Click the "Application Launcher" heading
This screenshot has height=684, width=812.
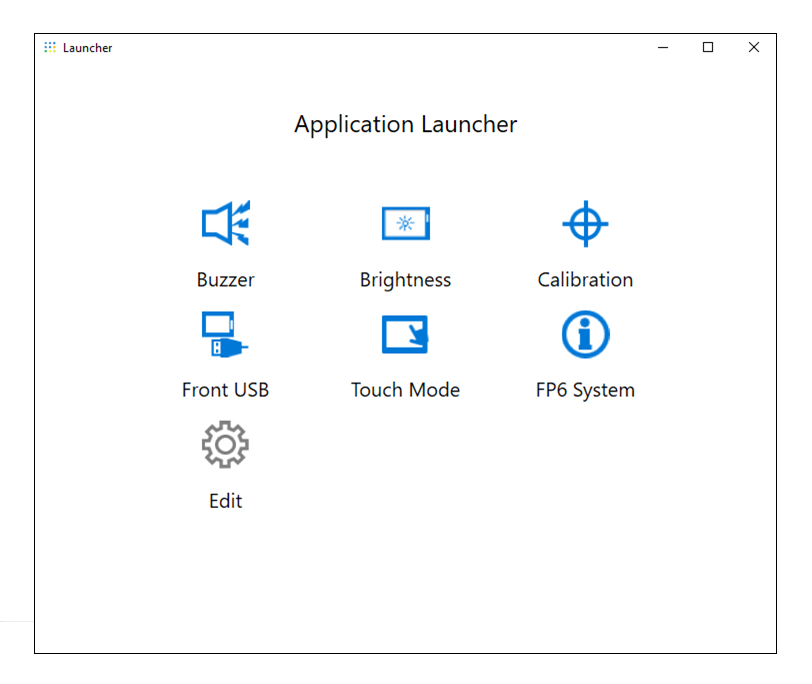[x=405, y=125]
